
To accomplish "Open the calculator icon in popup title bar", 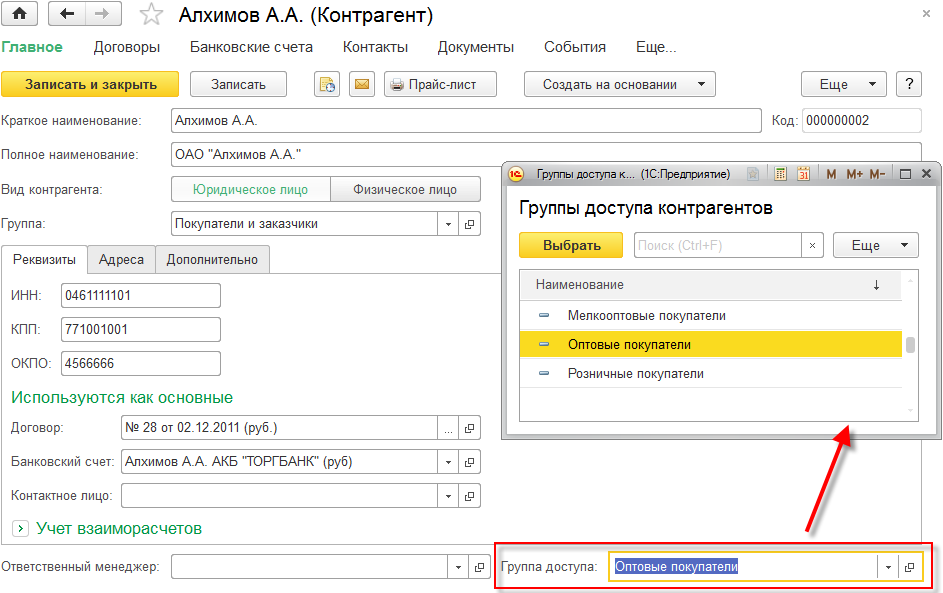I will [780, 174].
